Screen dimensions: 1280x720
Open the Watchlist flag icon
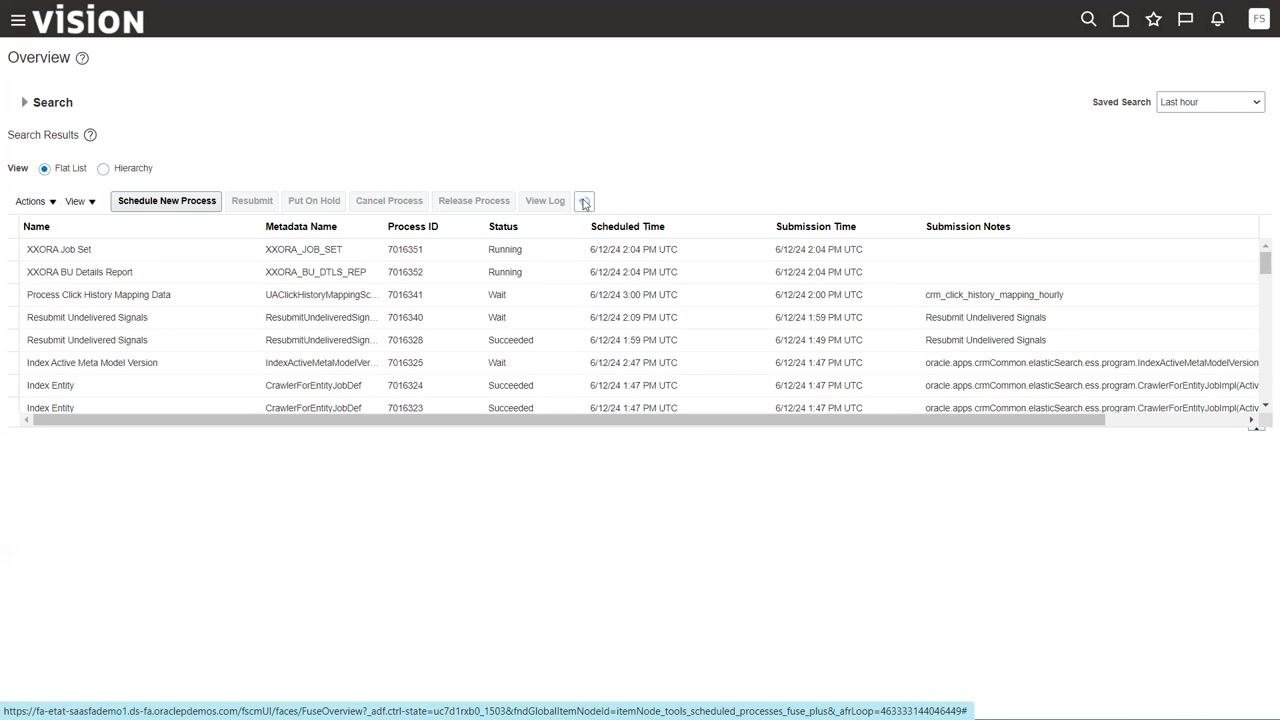(x=1185, y=19)
